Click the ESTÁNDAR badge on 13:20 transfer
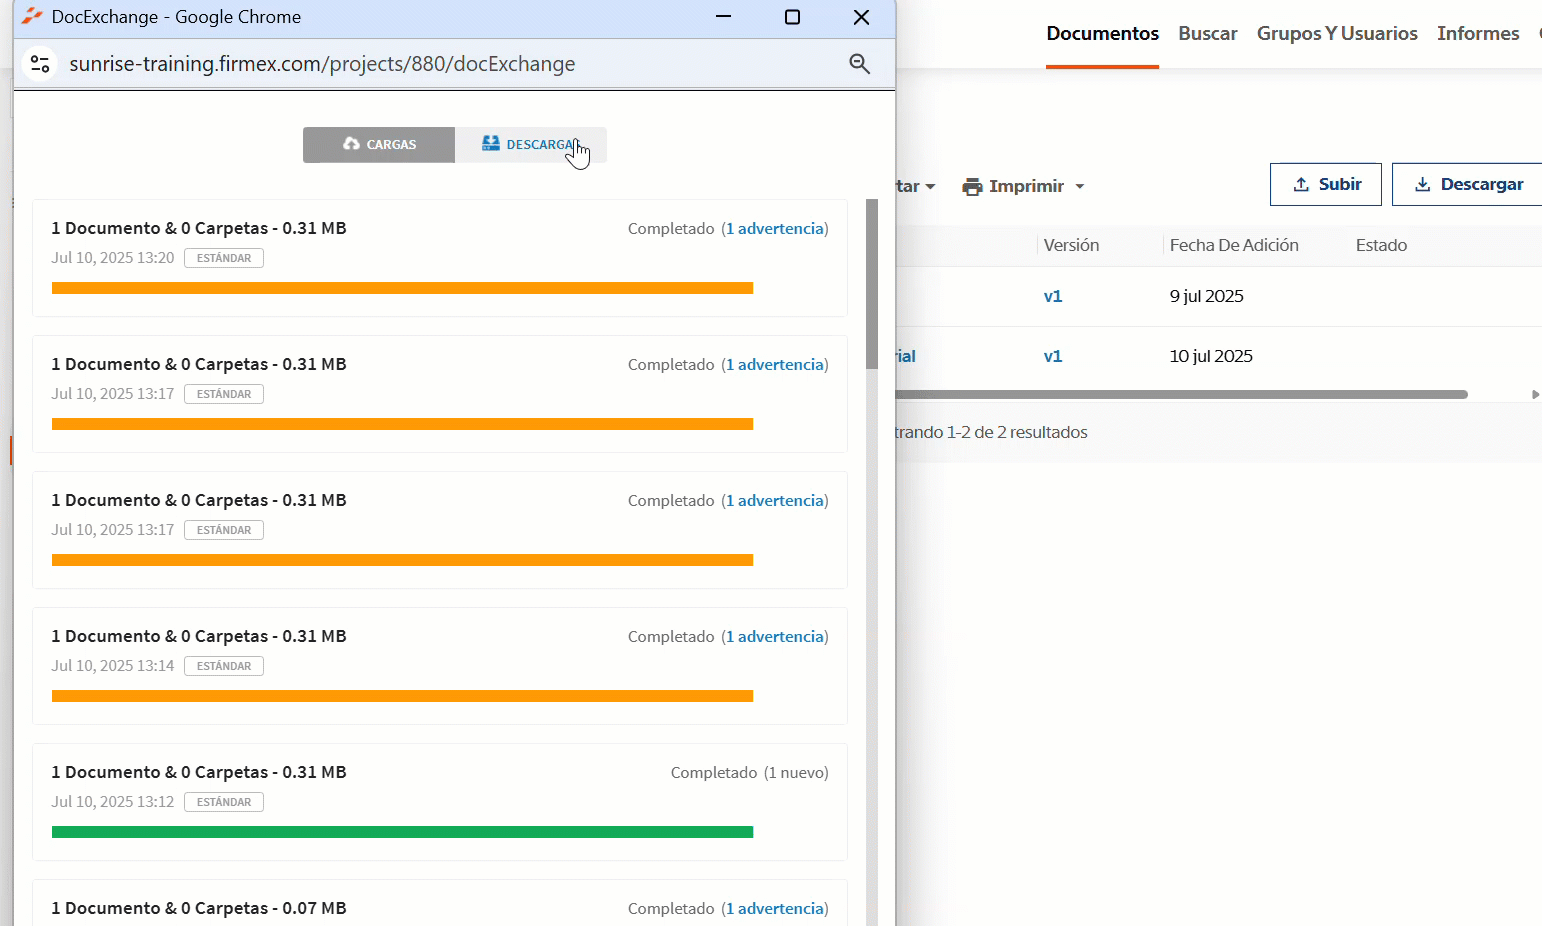Viewport: 1542px width, 926px height. pos(224,258)
